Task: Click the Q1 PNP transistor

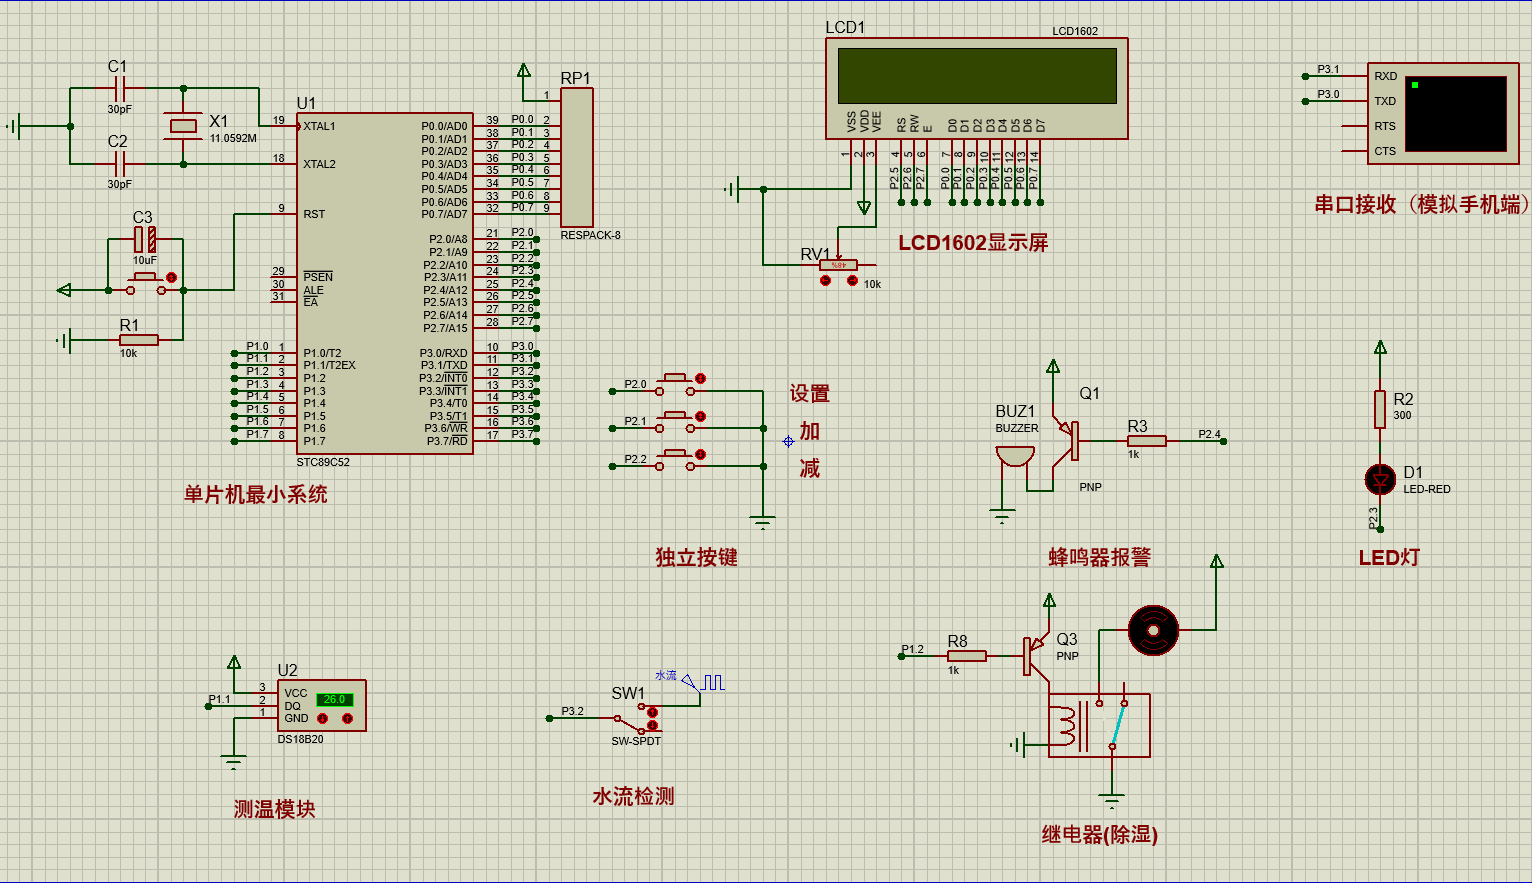Action: click(1069, 441)
